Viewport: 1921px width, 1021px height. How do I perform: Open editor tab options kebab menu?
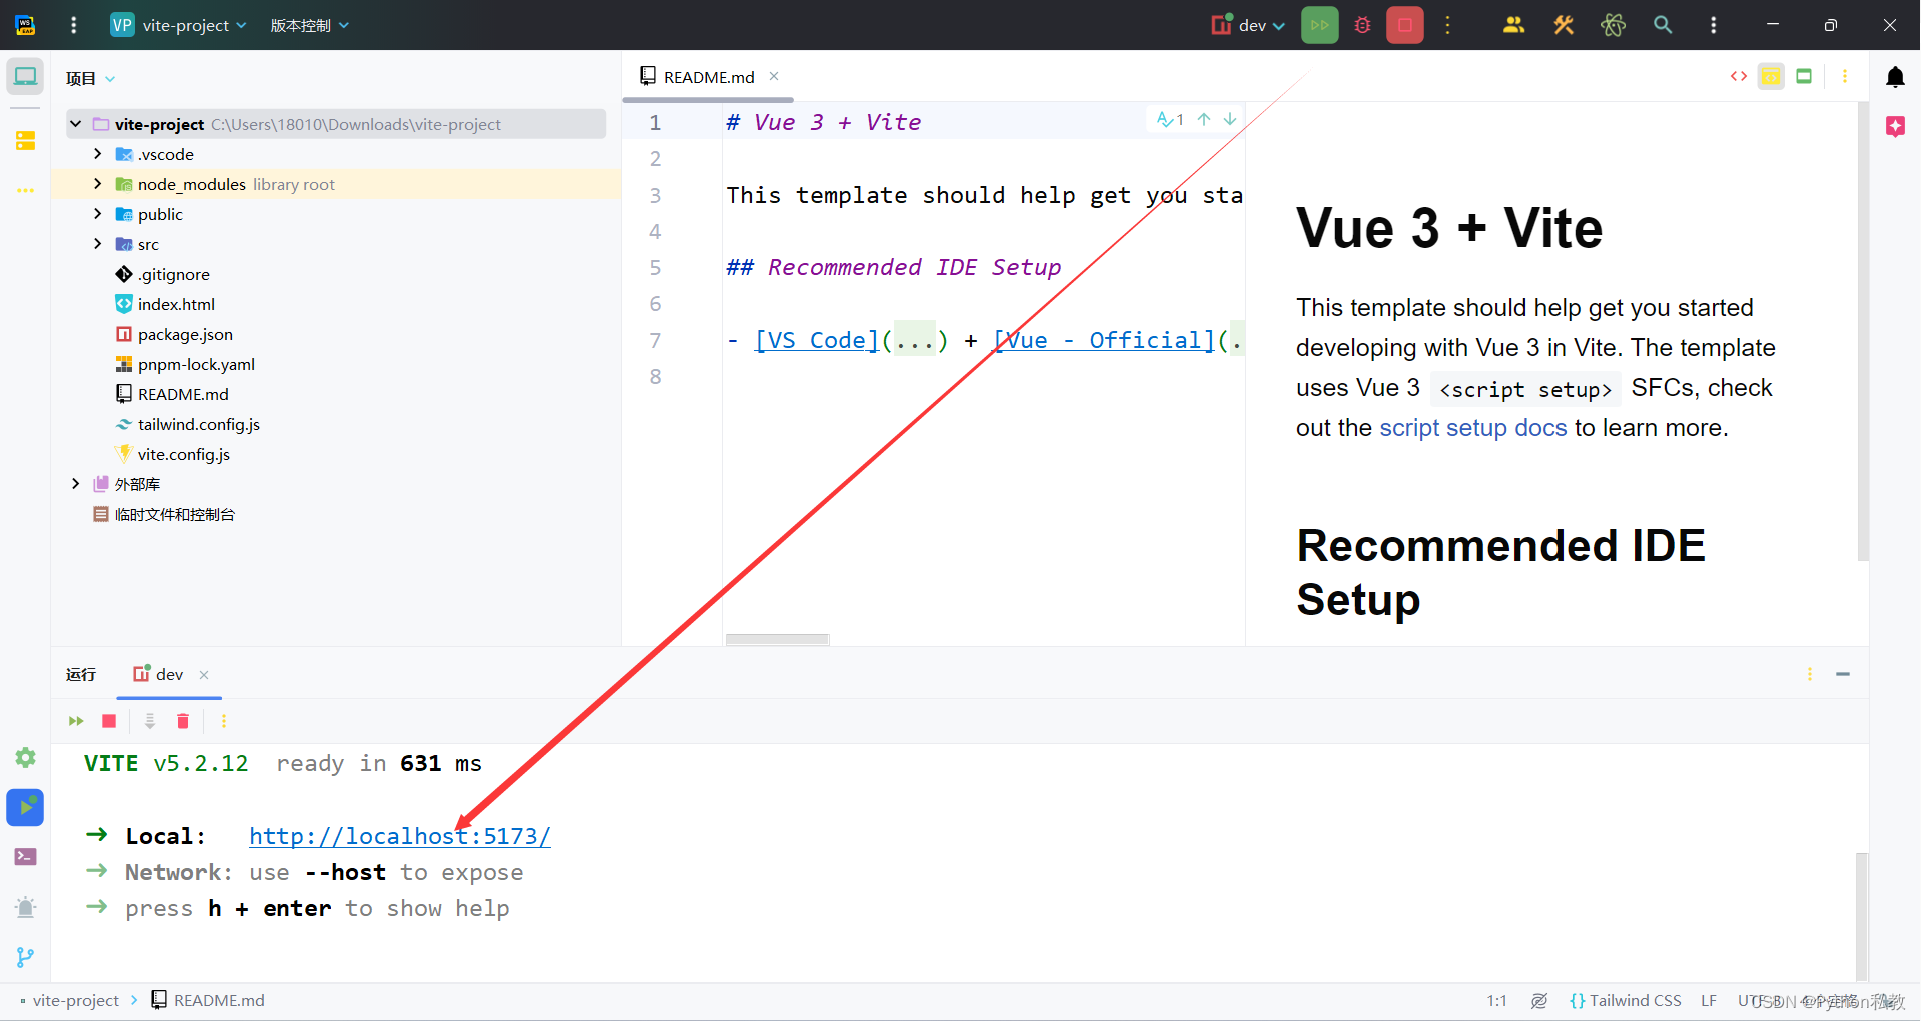1845,76
